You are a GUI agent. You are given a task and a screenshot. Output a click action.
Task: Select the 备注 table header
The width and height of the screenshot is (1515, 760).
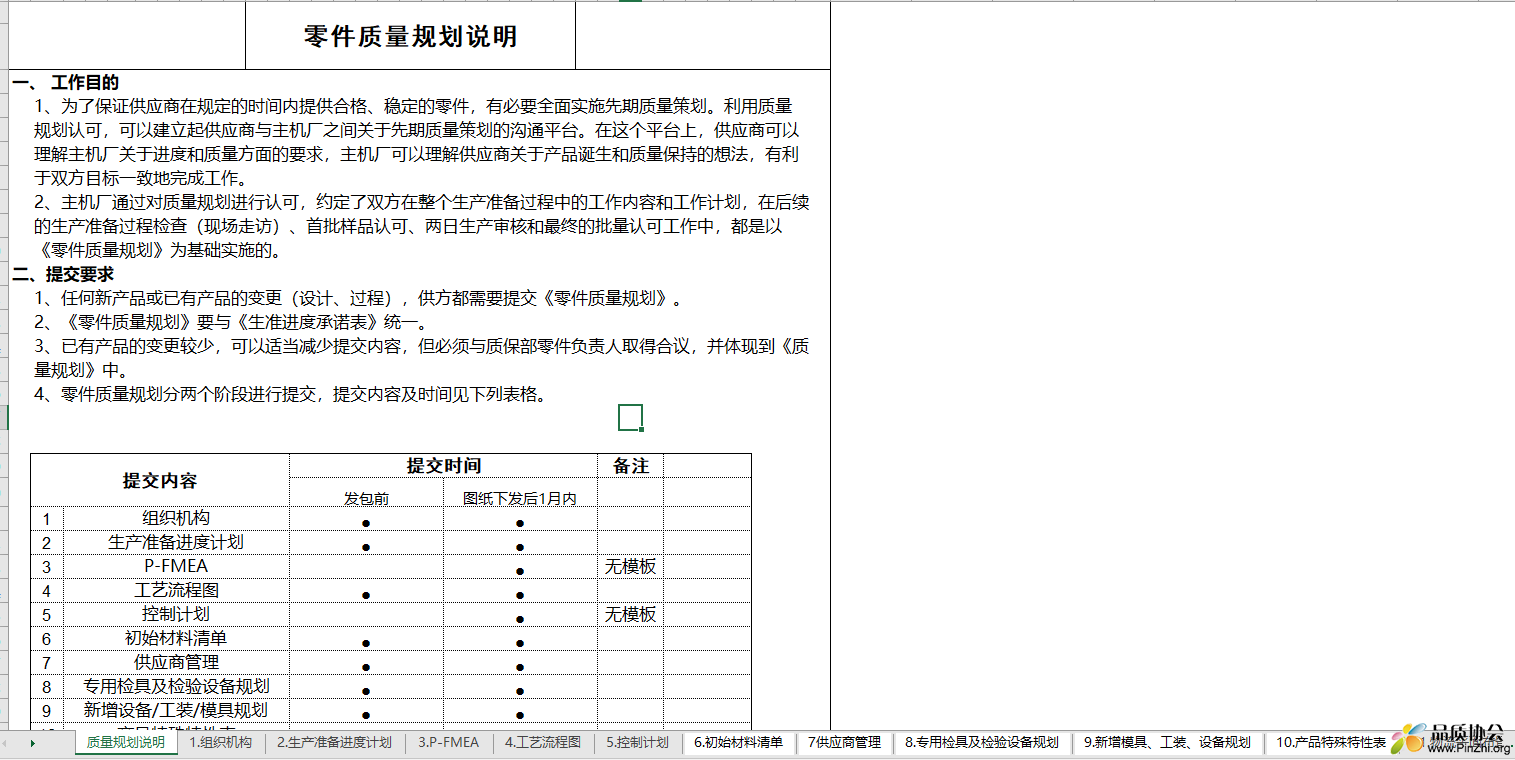[631, 466]
